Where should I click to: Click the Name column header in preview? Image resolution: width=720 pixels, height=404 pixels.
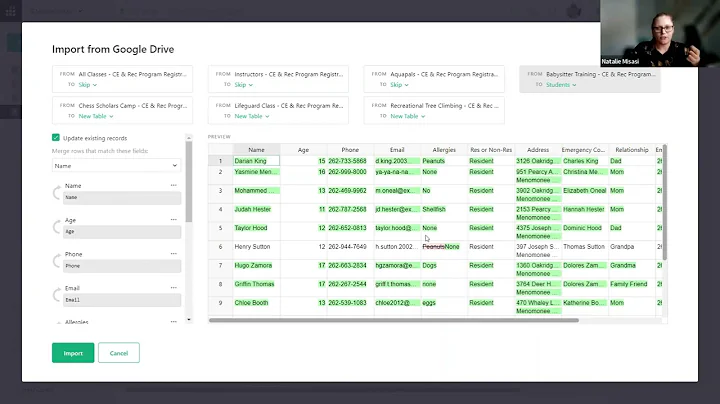256,150
